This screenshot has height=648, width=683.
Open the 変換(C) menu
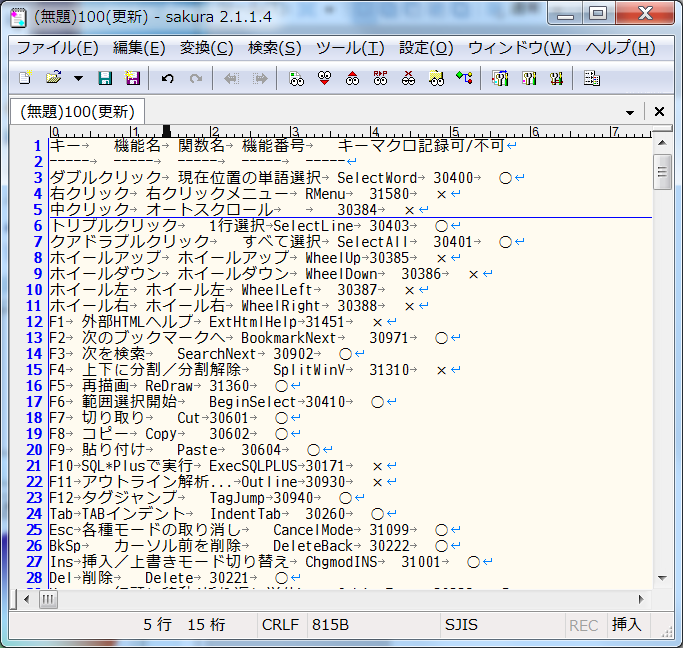[206, 48]
